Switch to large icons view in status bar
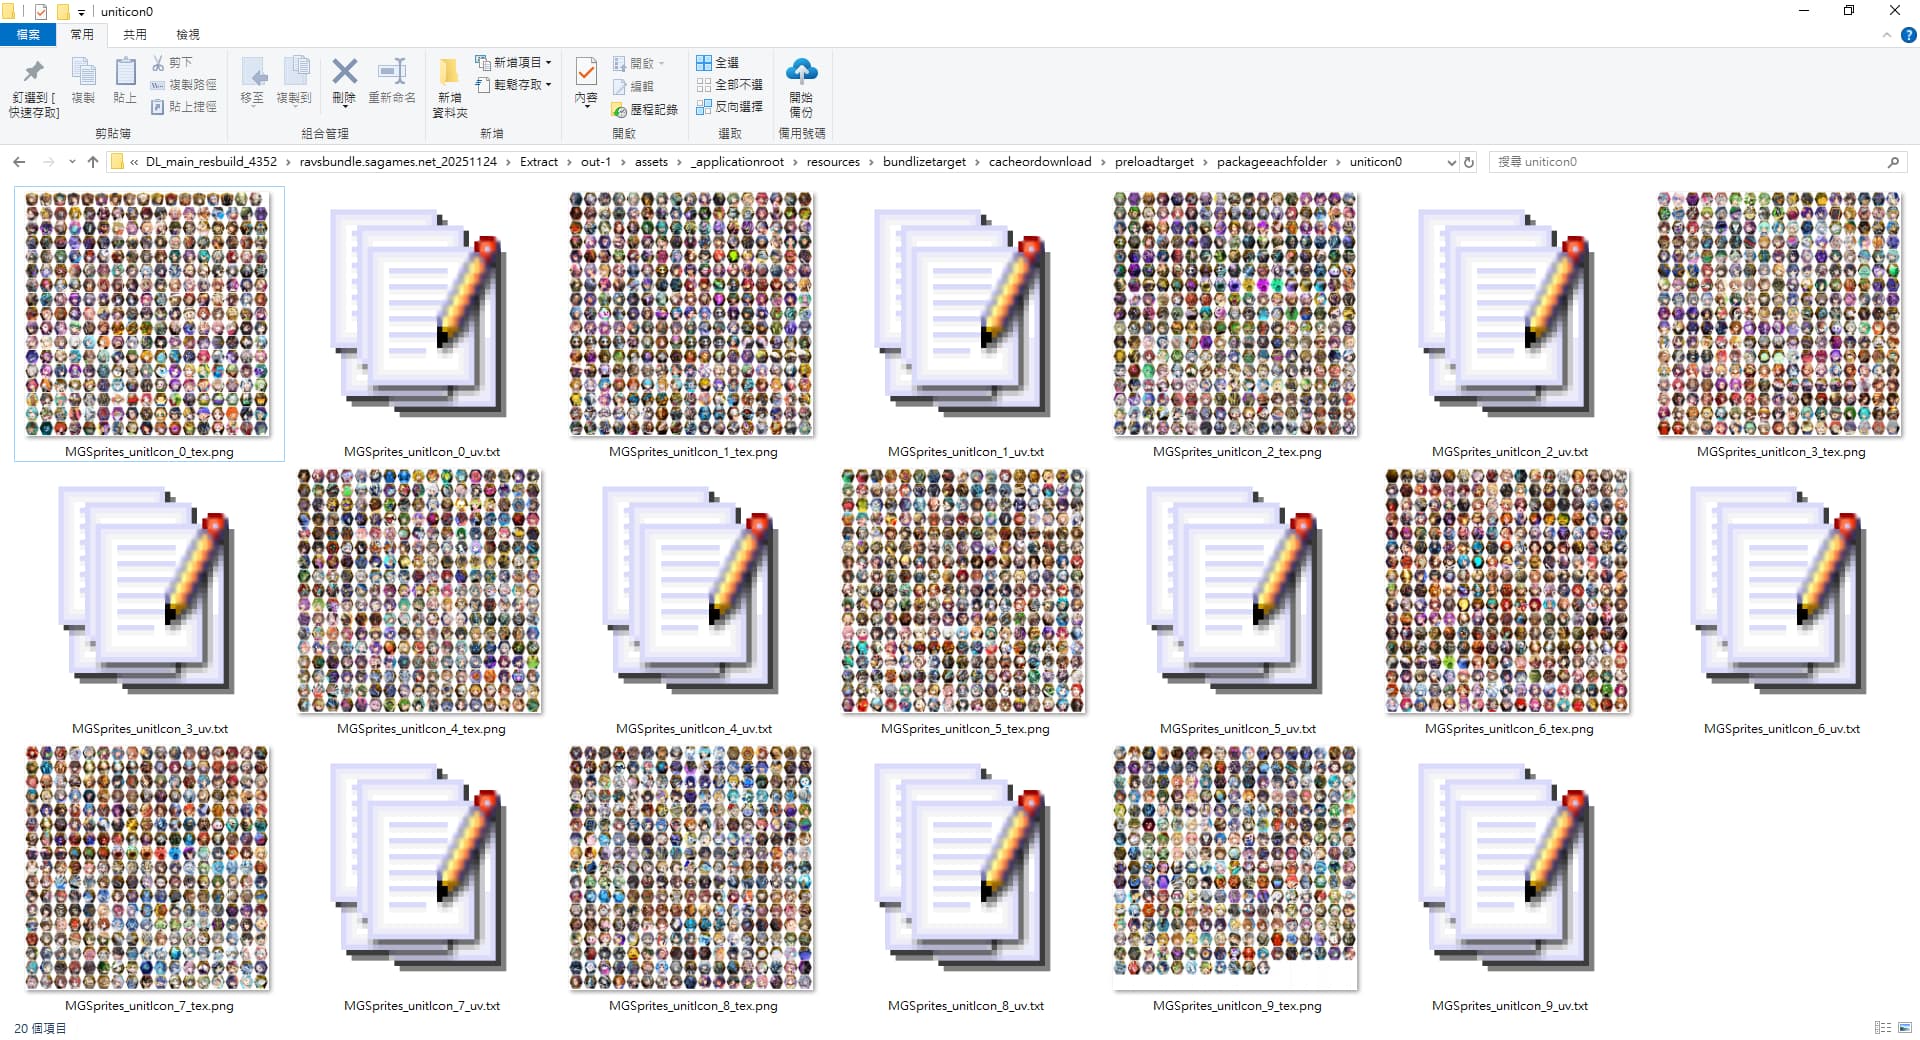 pos(1905,1027)
